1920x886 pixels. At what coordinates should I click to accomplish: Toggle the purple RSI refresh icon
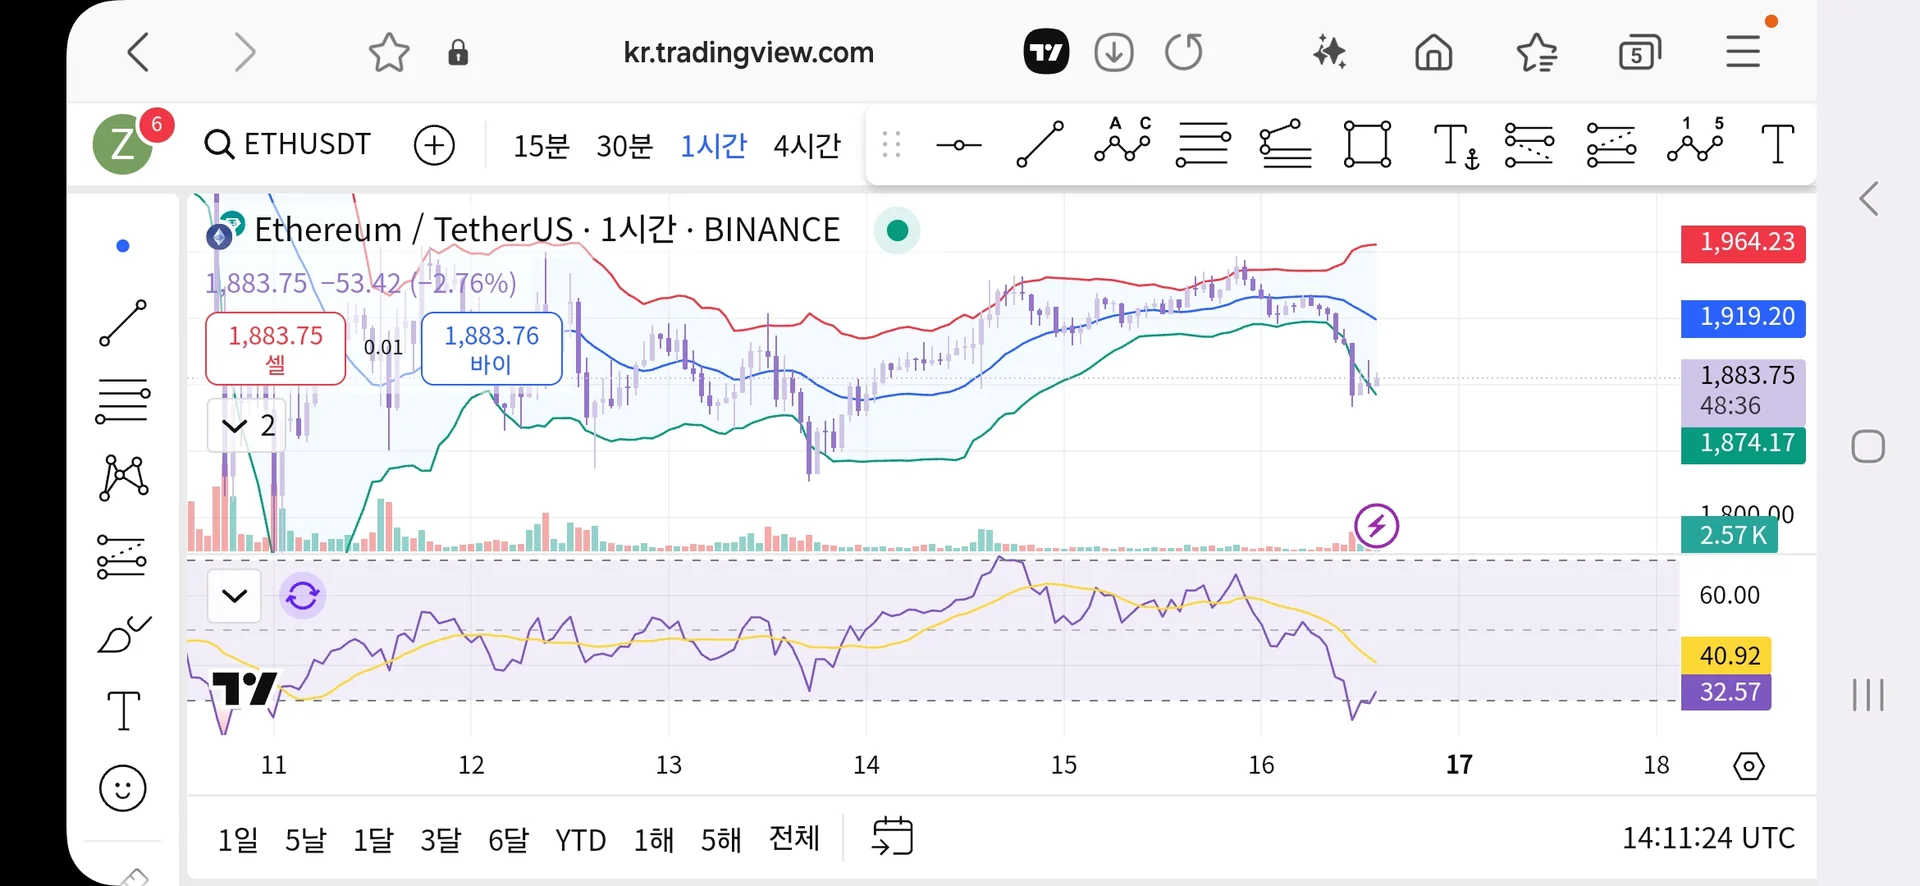pyautogui.click(x=302, y=596)
